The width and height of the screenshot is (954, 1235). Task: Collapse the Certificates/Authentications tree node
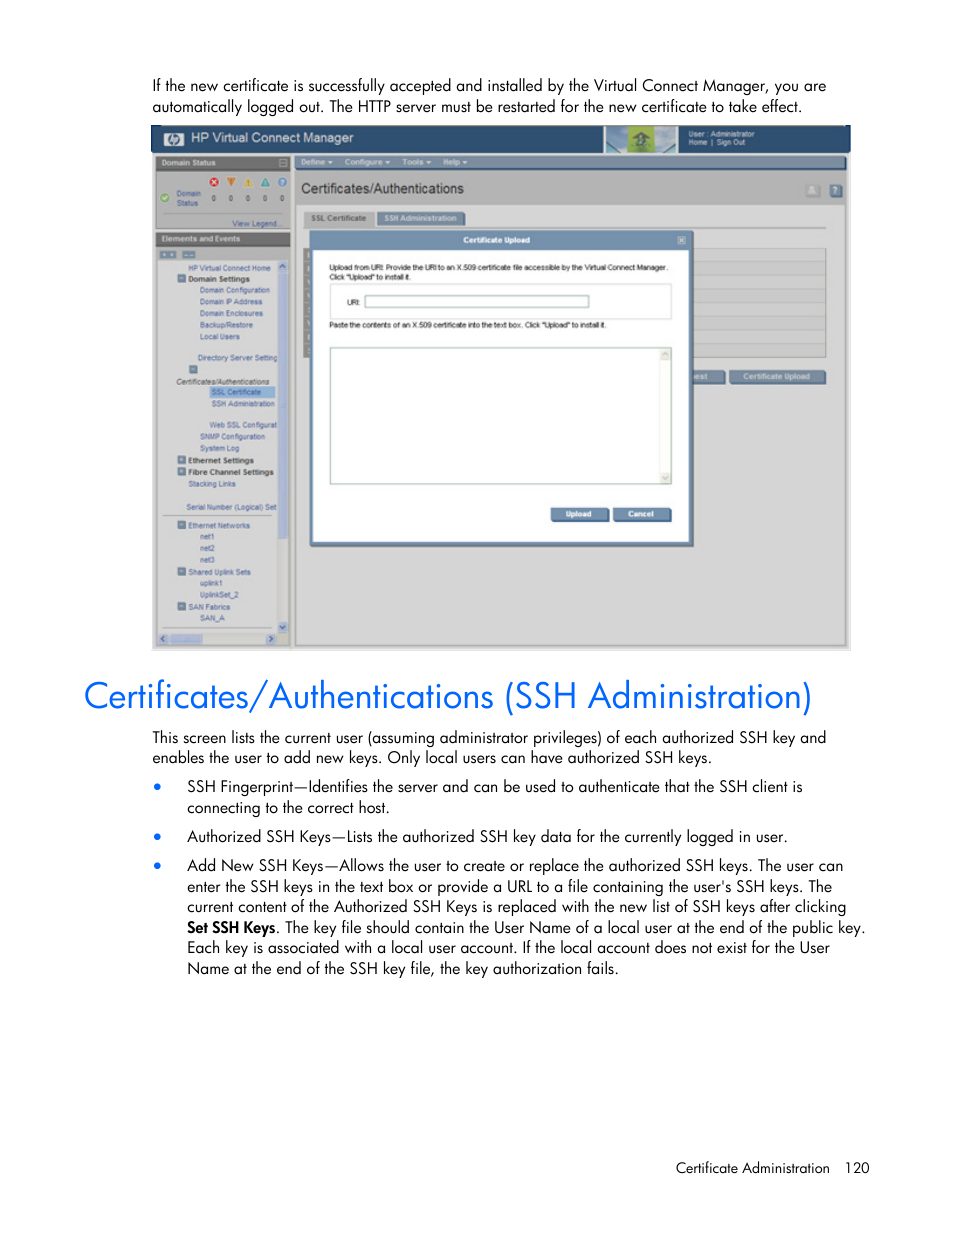(x=193, y=369)
